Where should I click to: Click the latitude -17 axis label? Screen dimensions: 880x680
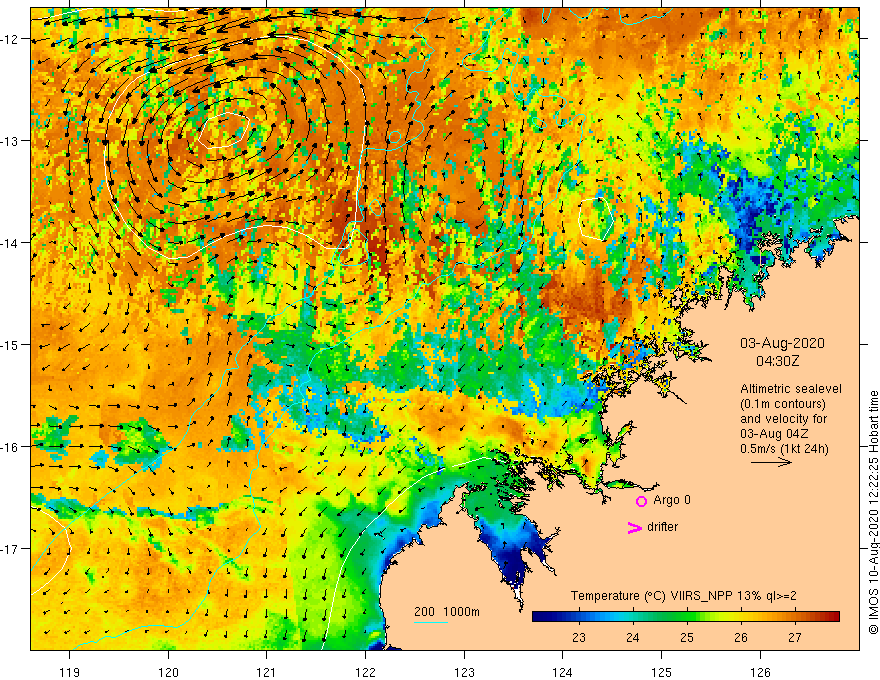10,549
